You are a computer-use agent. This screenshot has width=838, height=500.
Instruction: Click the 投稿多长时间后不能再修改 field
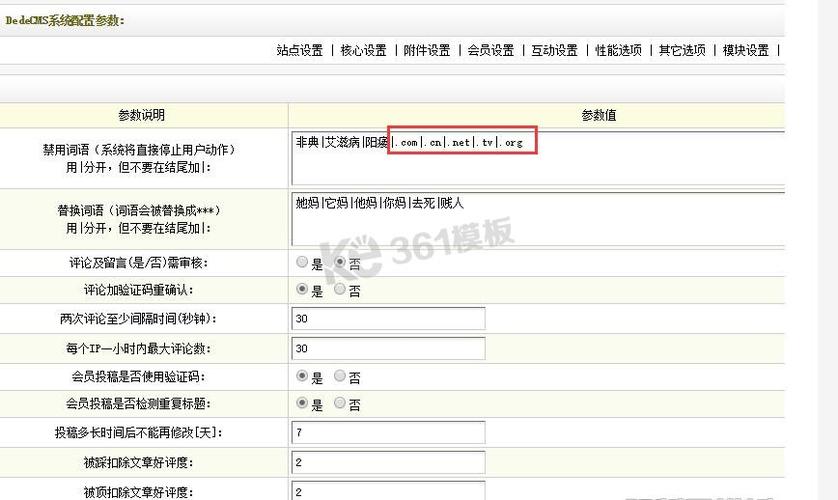[x=389, y=432]
